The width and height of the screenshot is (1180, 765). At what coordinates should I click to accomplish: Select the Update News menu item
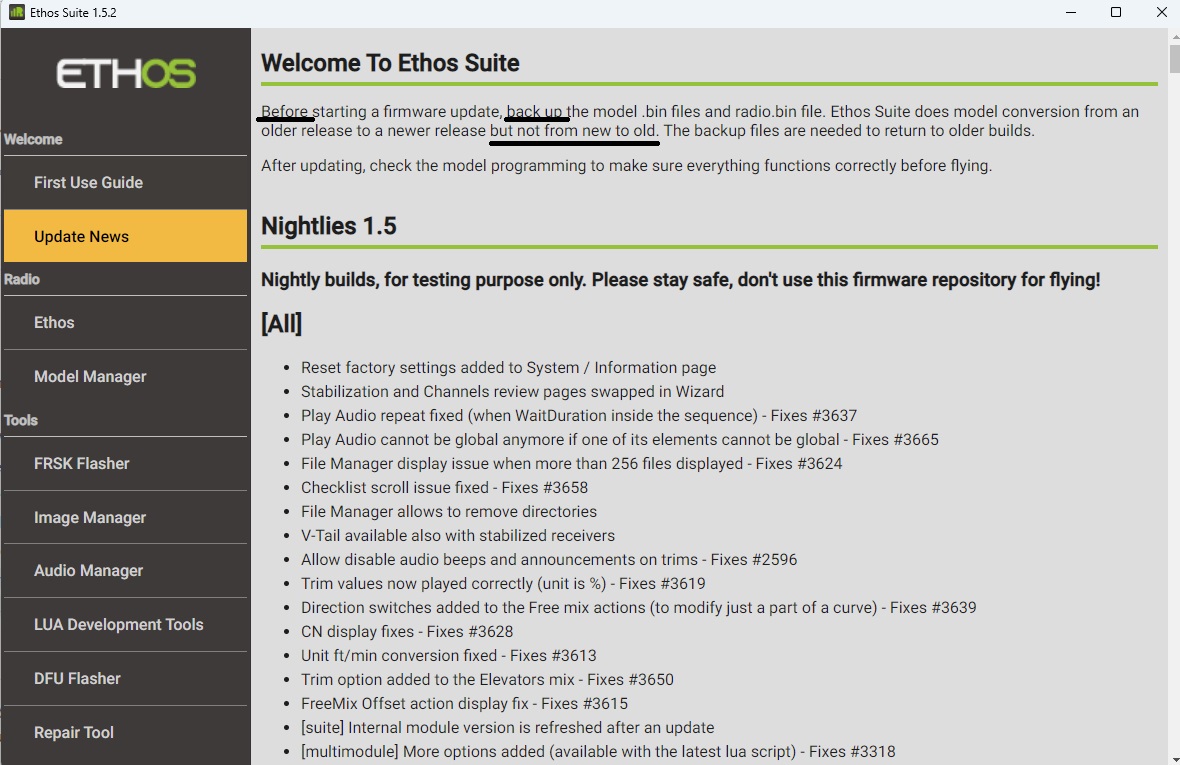pos(125,236)
